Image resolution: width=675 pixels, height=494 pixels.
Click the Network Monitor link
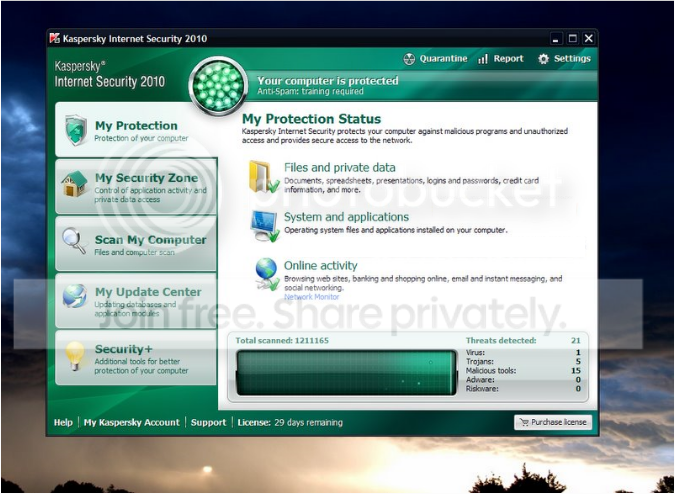tap(311, 296)
